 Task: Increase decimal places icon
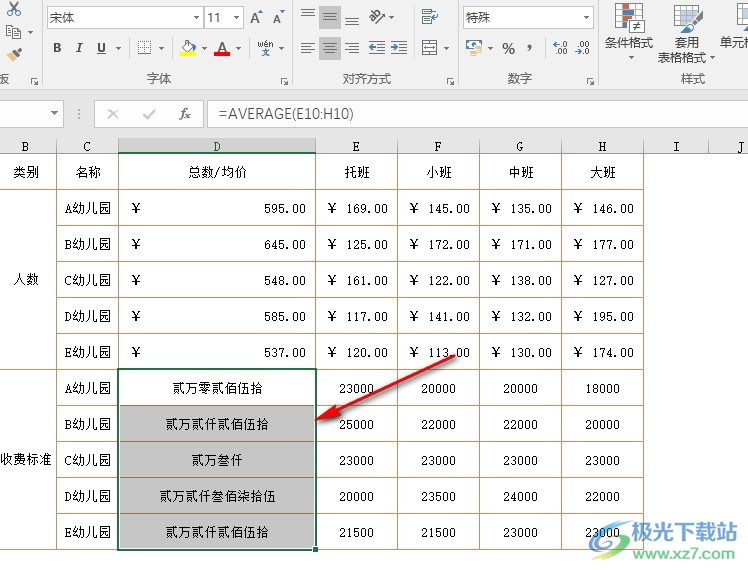tap(560, 48)
